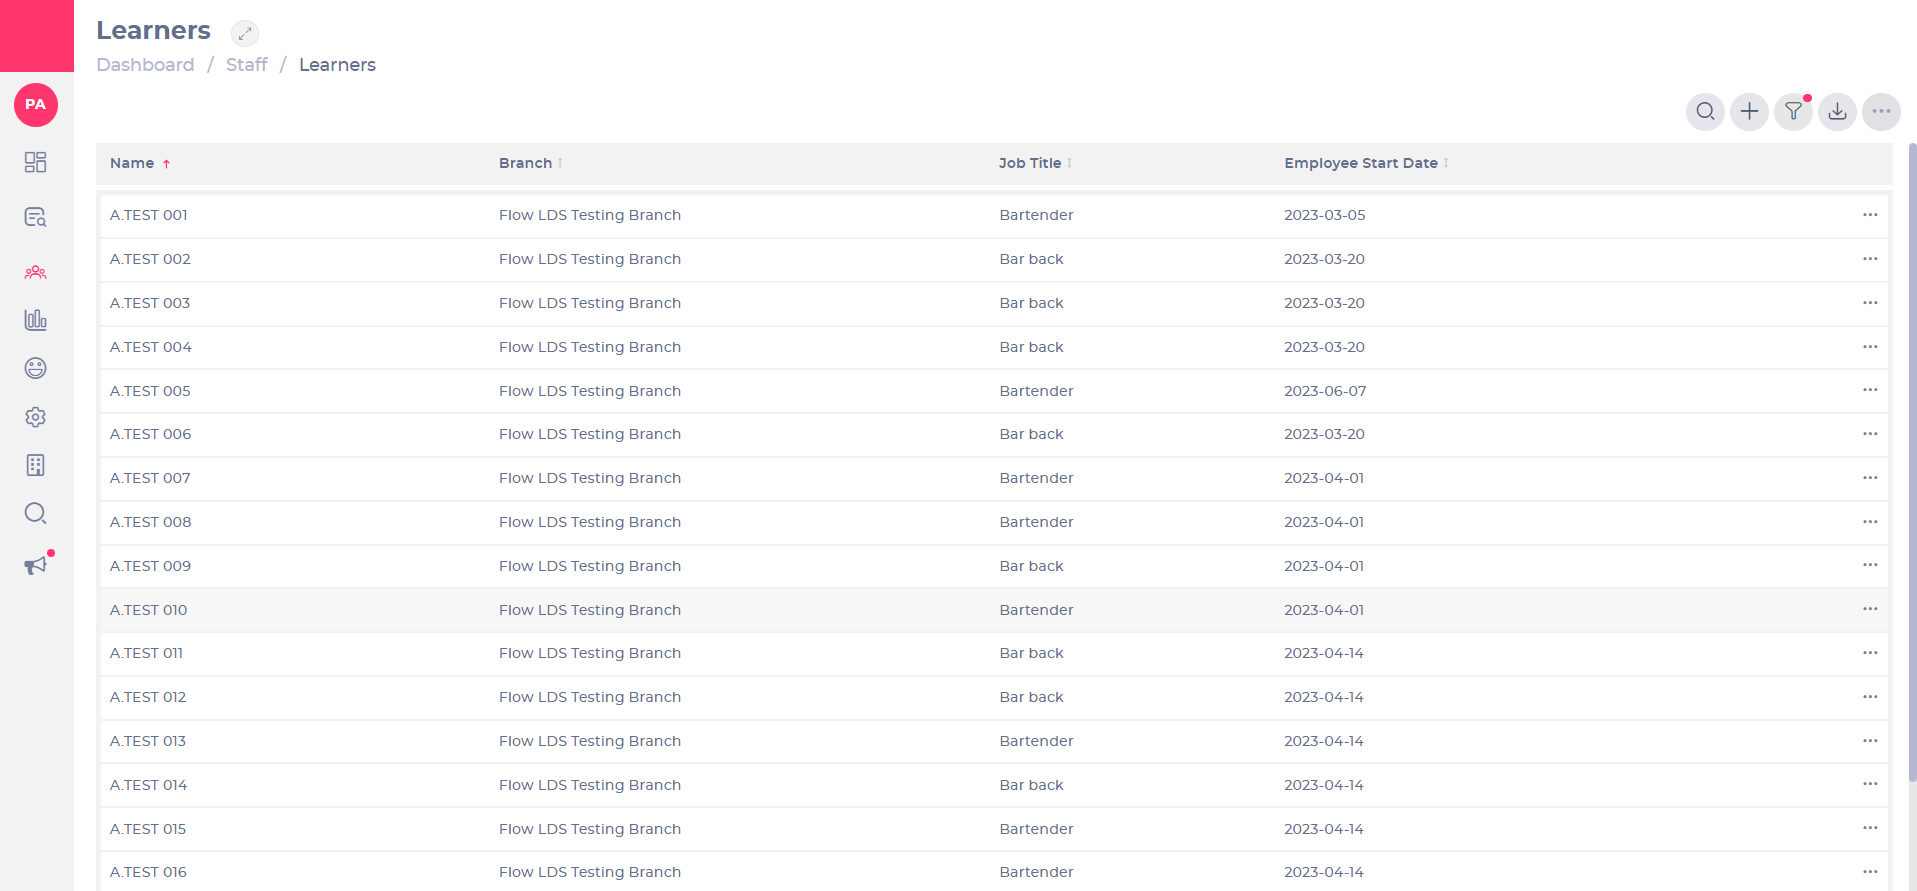Open row actions for A.TEST 002
Viewport: 1917px width, 891px height.
1870,259
